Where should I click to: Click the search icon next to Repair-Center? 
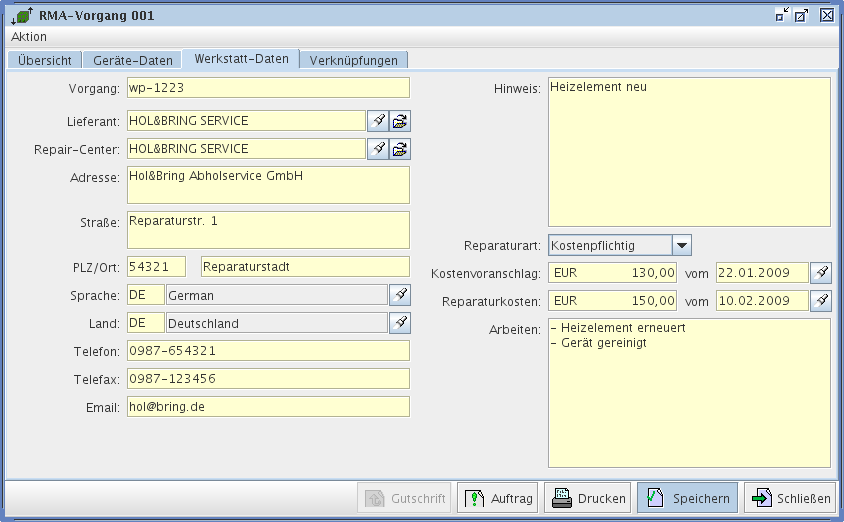click(x=378, y=149)
